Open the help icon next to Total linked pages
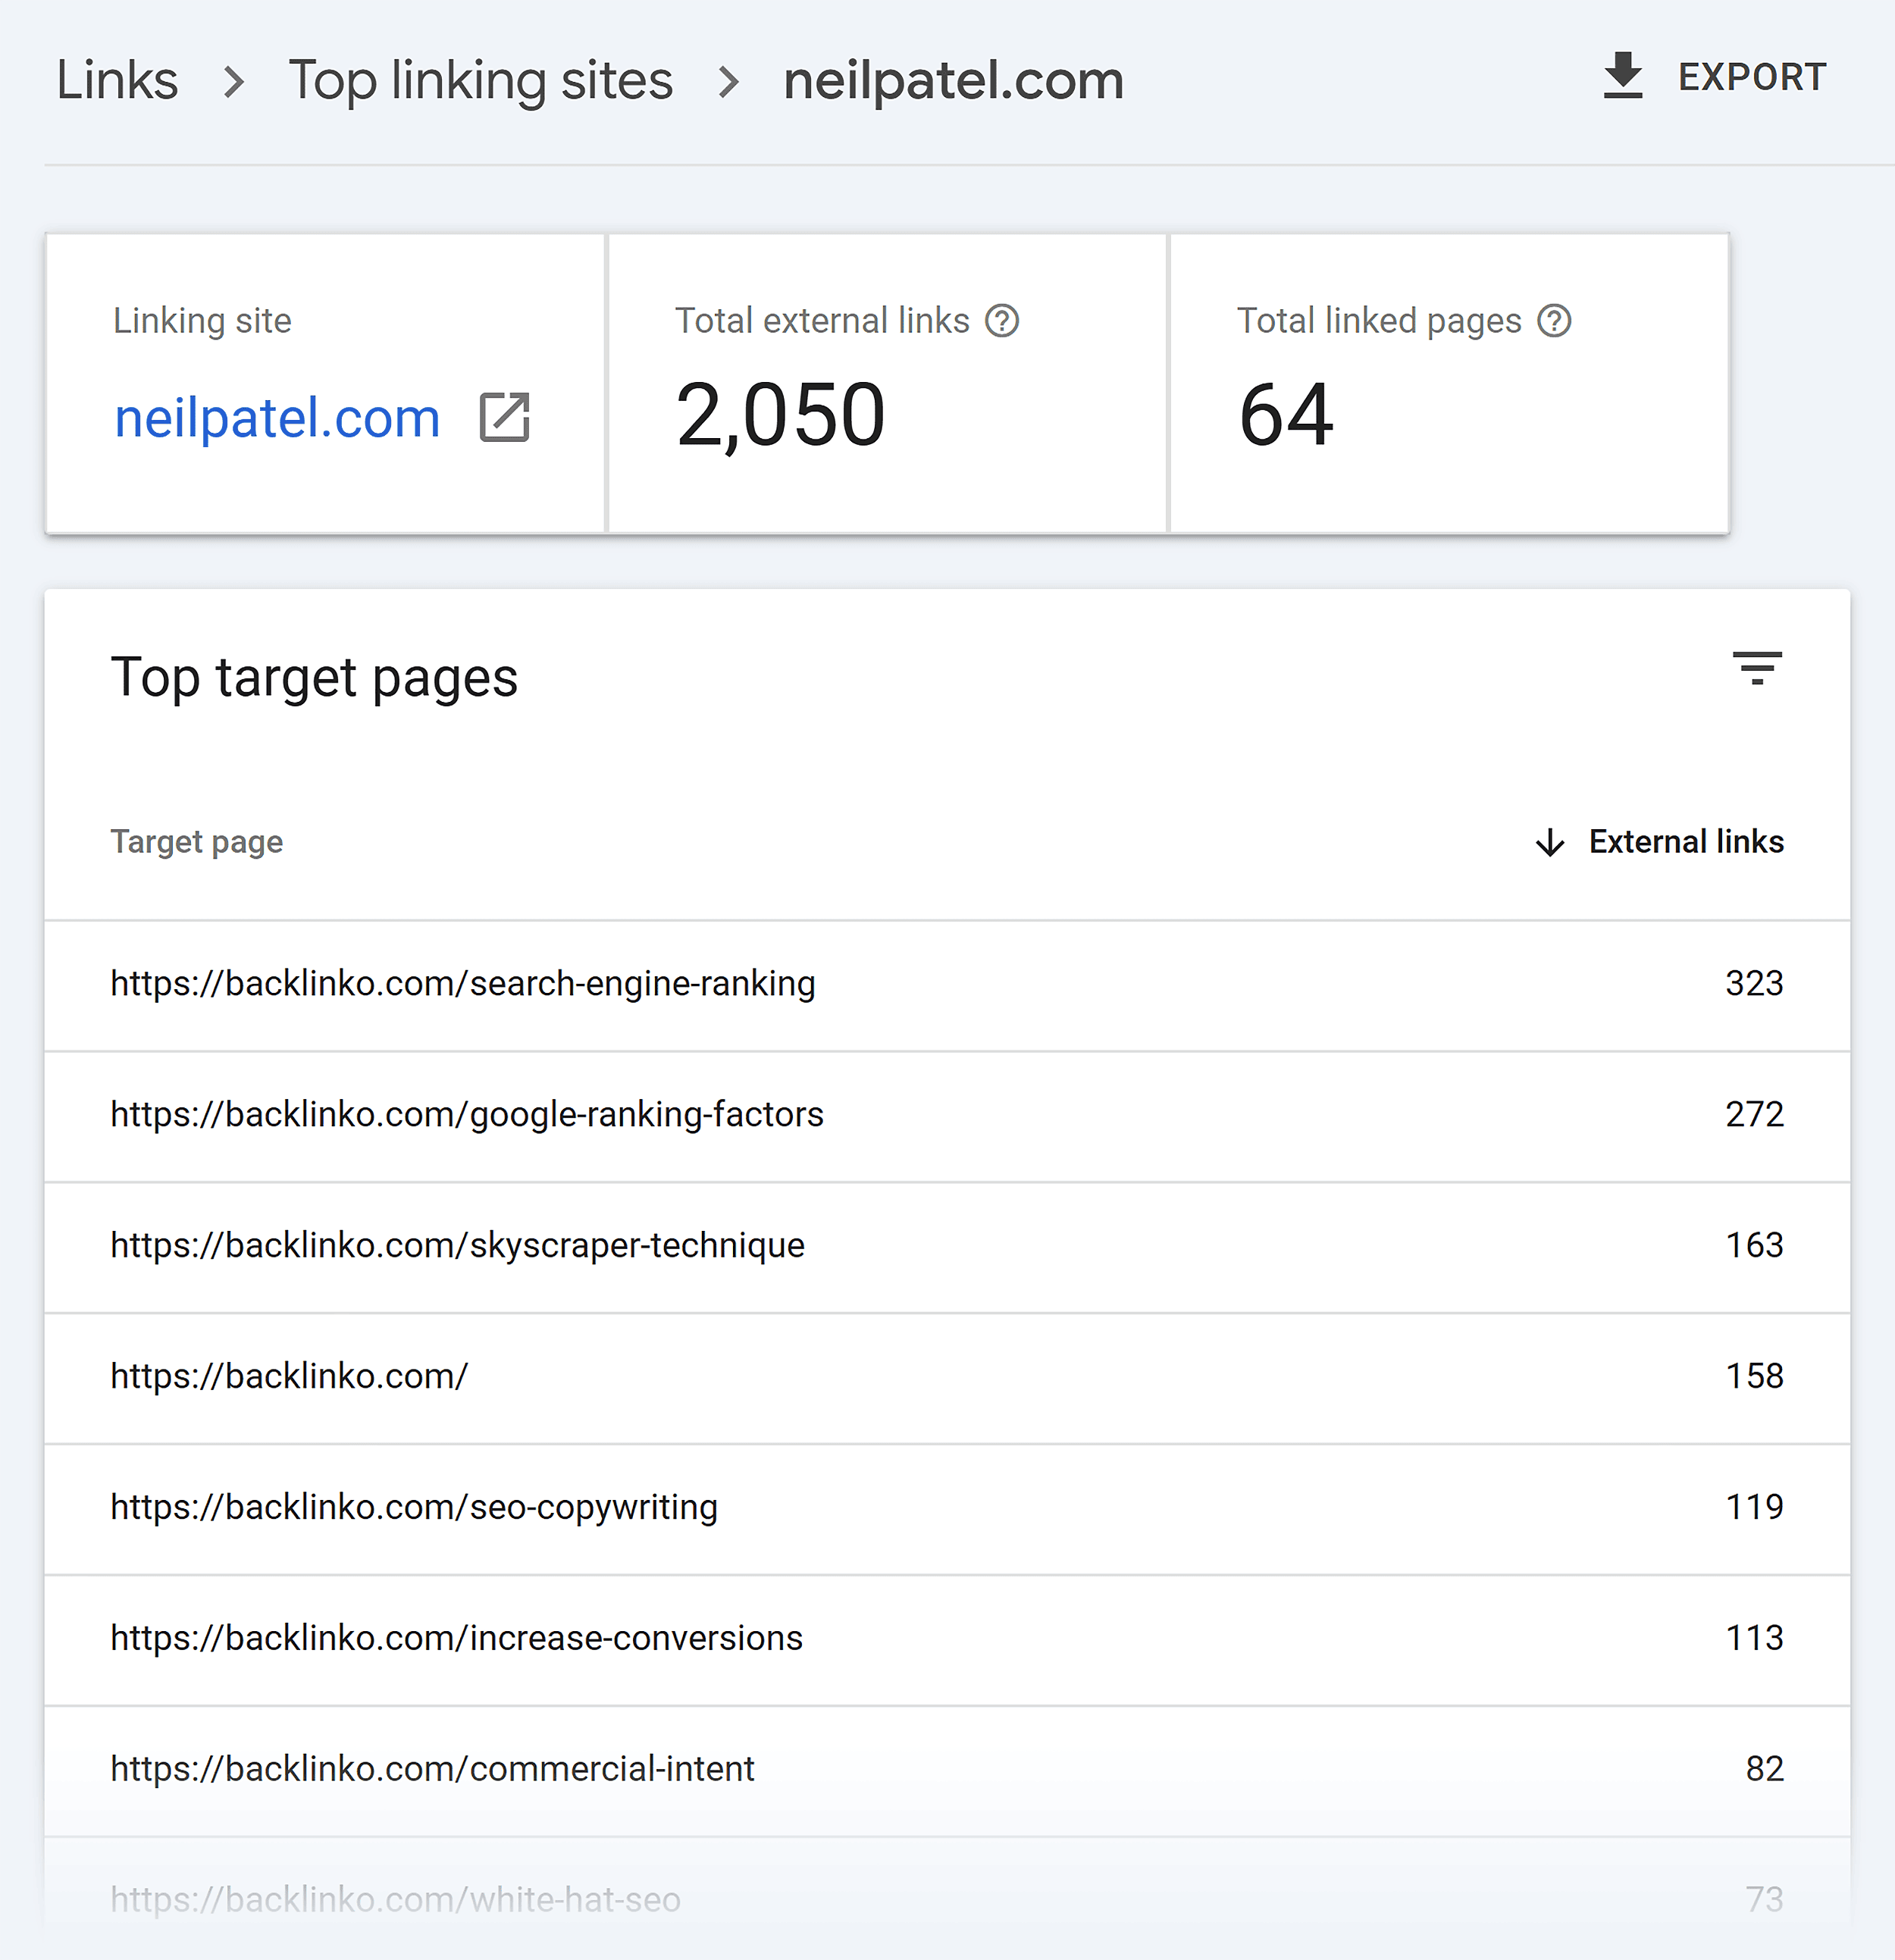Viewport: 1895px width, 1960px height. 1553,320
